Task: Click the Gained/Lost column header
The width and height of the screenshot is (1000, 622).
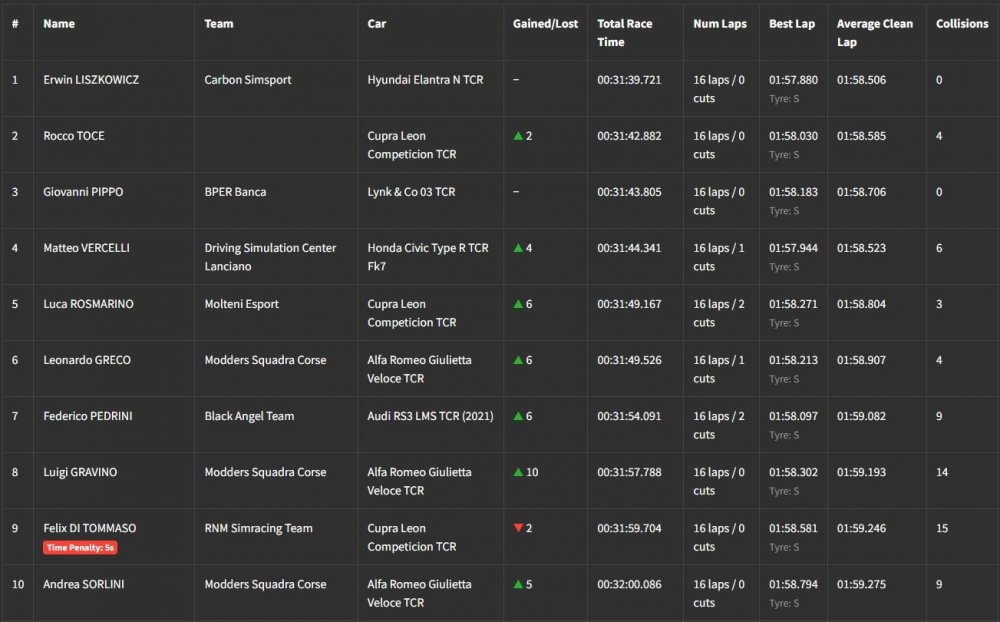Action: coord(545,24)
